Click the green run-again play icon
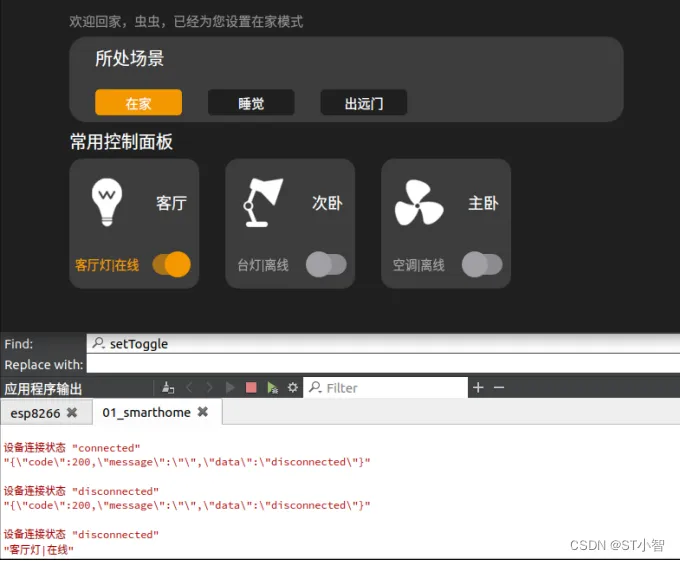 (x=230, y=387)
